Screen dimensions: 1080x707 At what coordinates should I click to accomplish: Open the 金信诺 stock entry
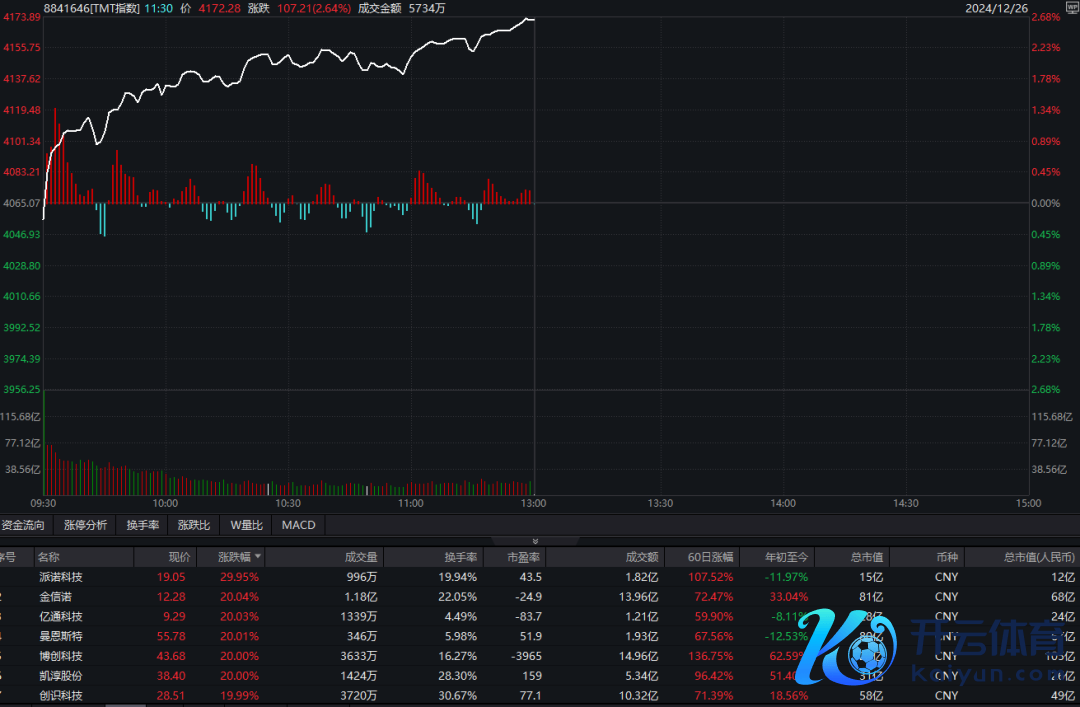click(x=55, y=597)
